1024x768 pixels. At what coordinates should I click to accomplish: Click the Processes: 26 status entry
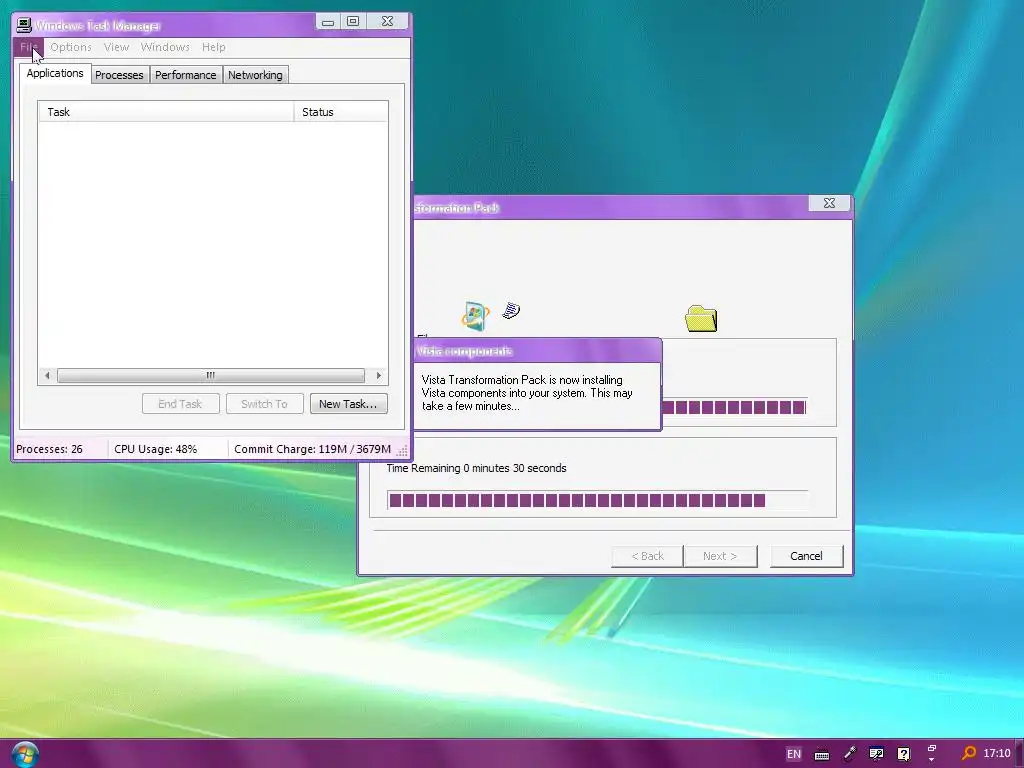click(49, 449)
